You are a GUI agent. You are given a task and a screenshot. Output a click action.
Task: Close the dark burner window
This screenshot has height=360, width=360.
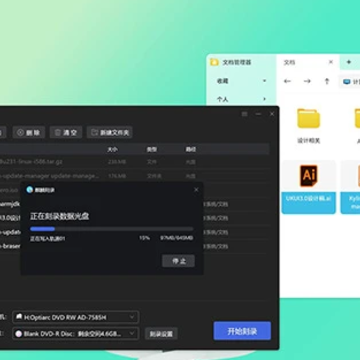coord(272,114)
